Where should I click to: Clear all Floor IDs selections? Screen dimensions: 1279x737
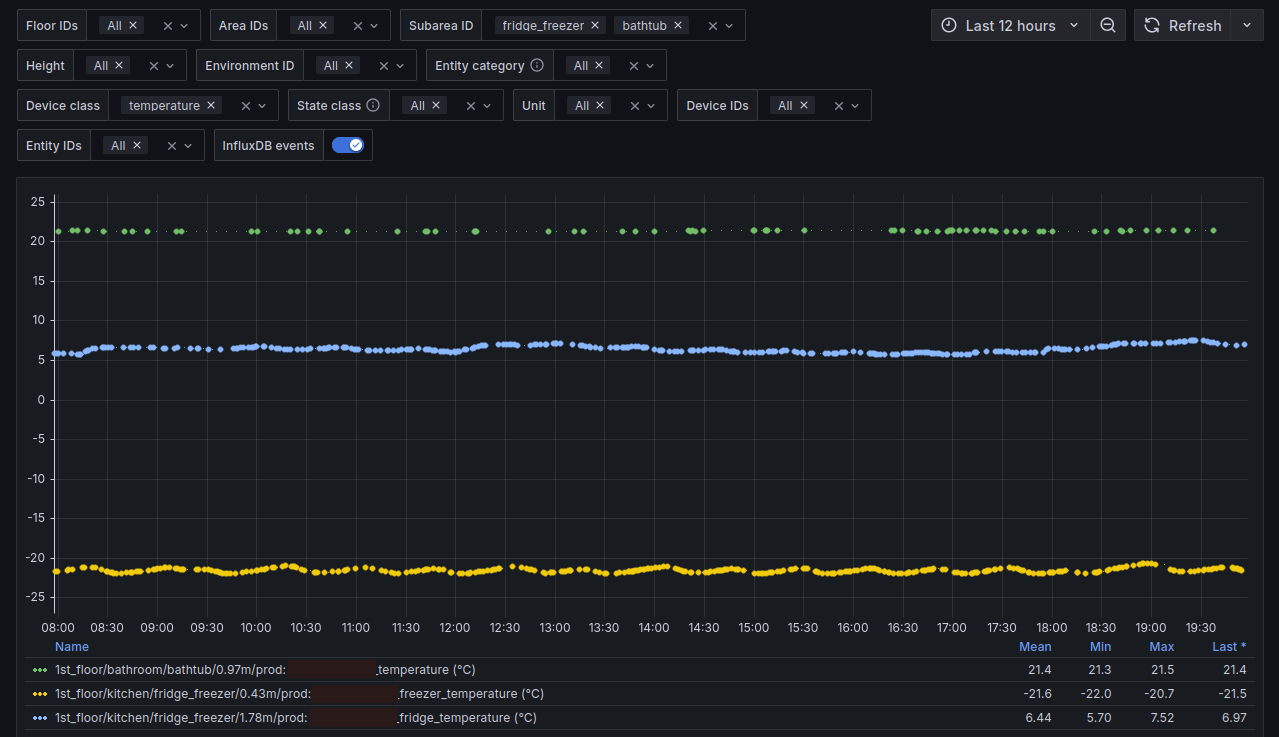(x=168, y=26)
